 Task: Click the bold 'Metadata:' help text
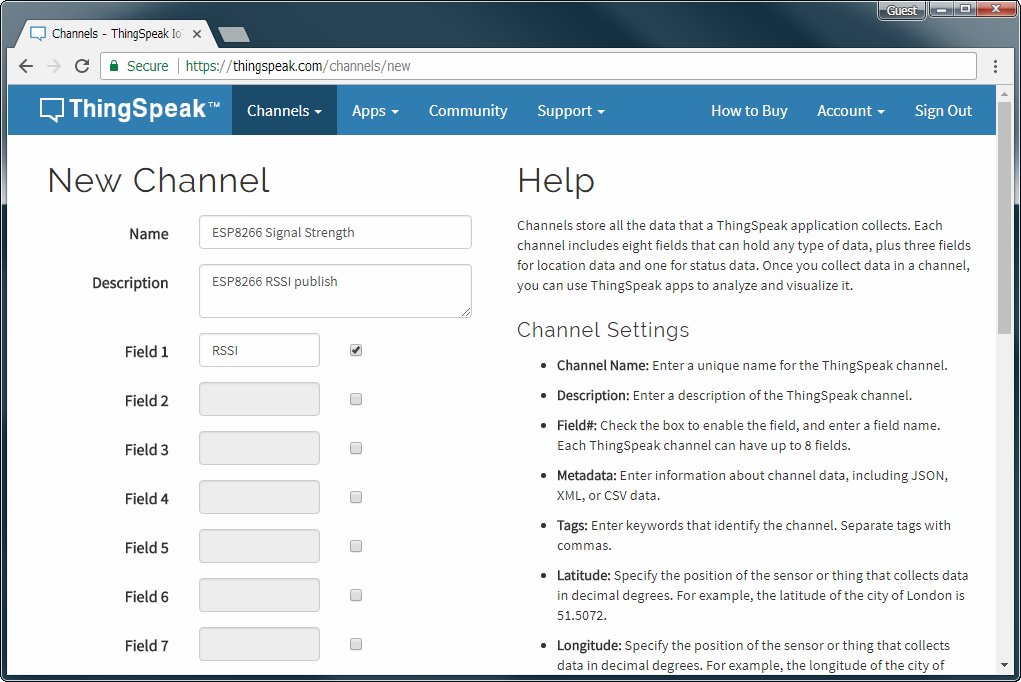point(587,476)
